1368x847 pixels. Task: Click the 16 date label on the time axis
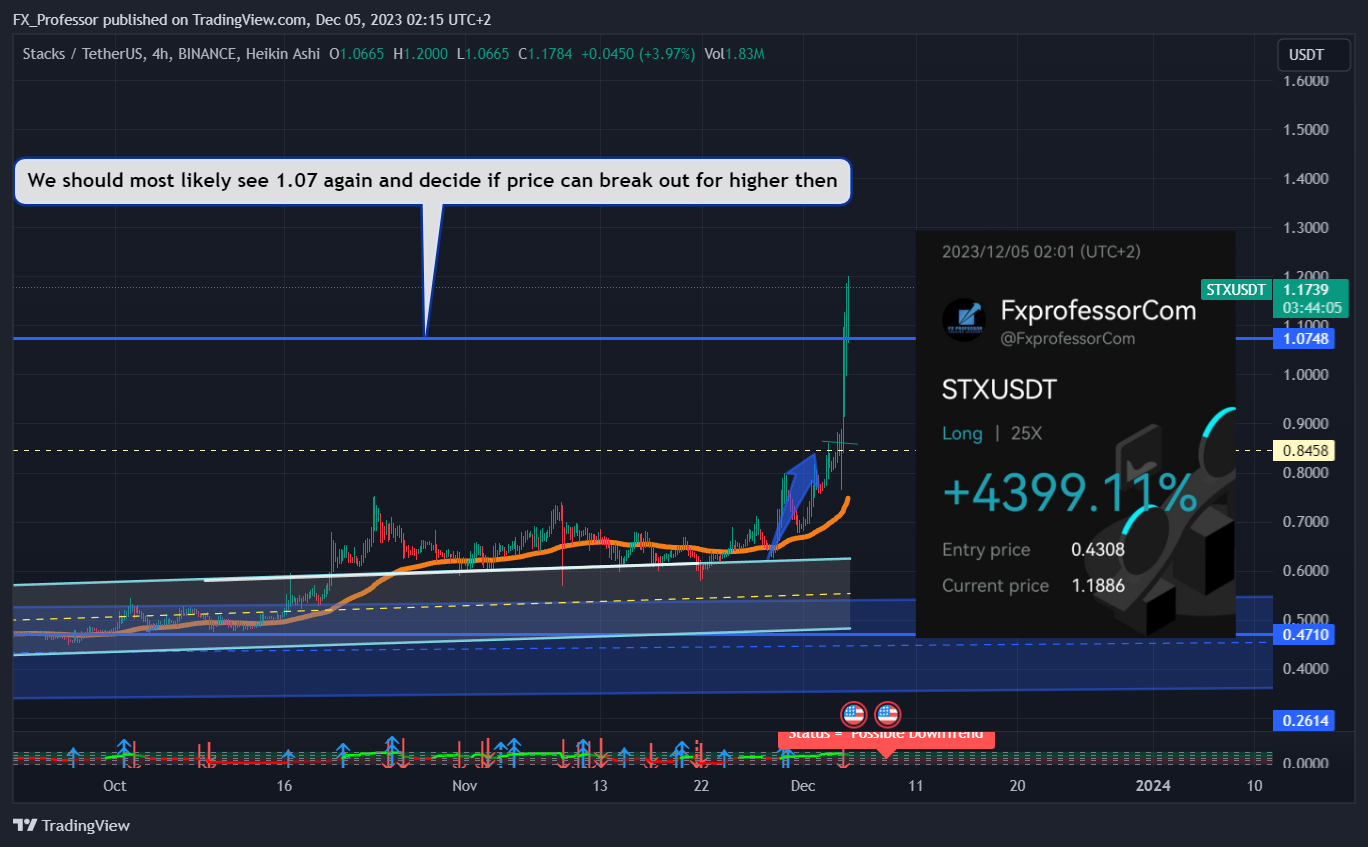pyautogui.click(x=285, y=786)
